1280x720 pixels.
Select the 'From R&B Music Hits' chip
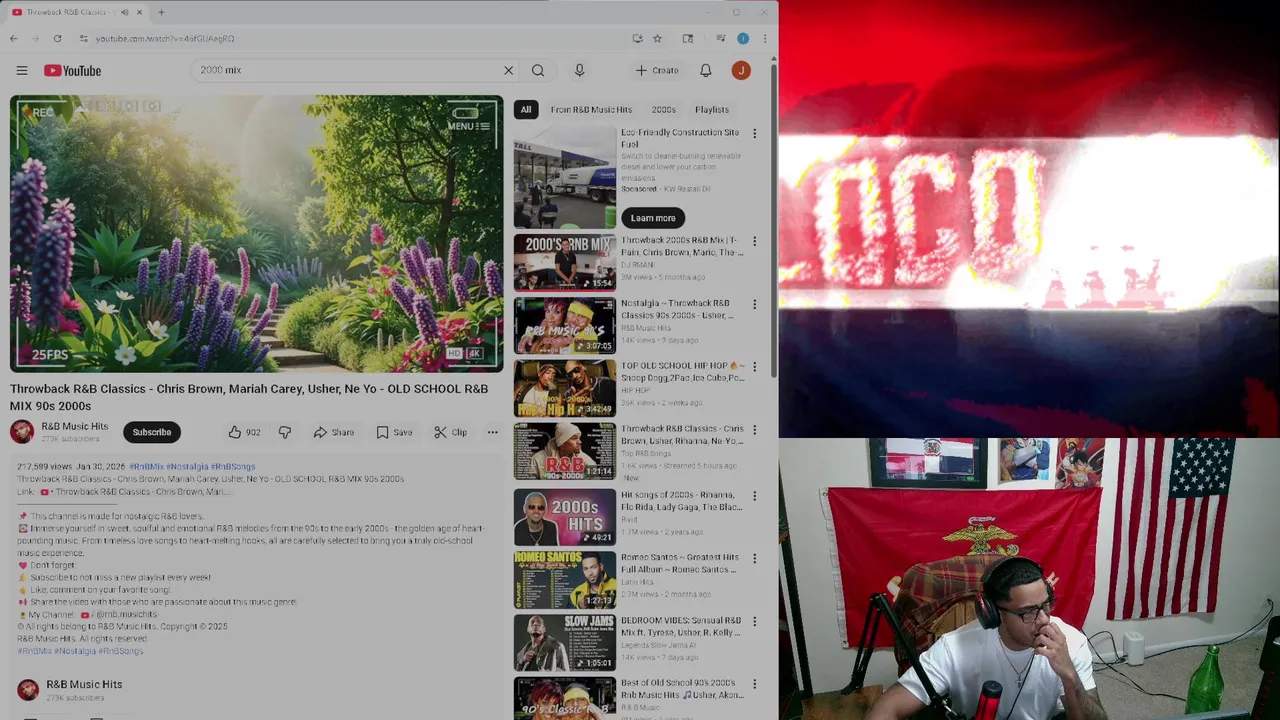(591, 110)
